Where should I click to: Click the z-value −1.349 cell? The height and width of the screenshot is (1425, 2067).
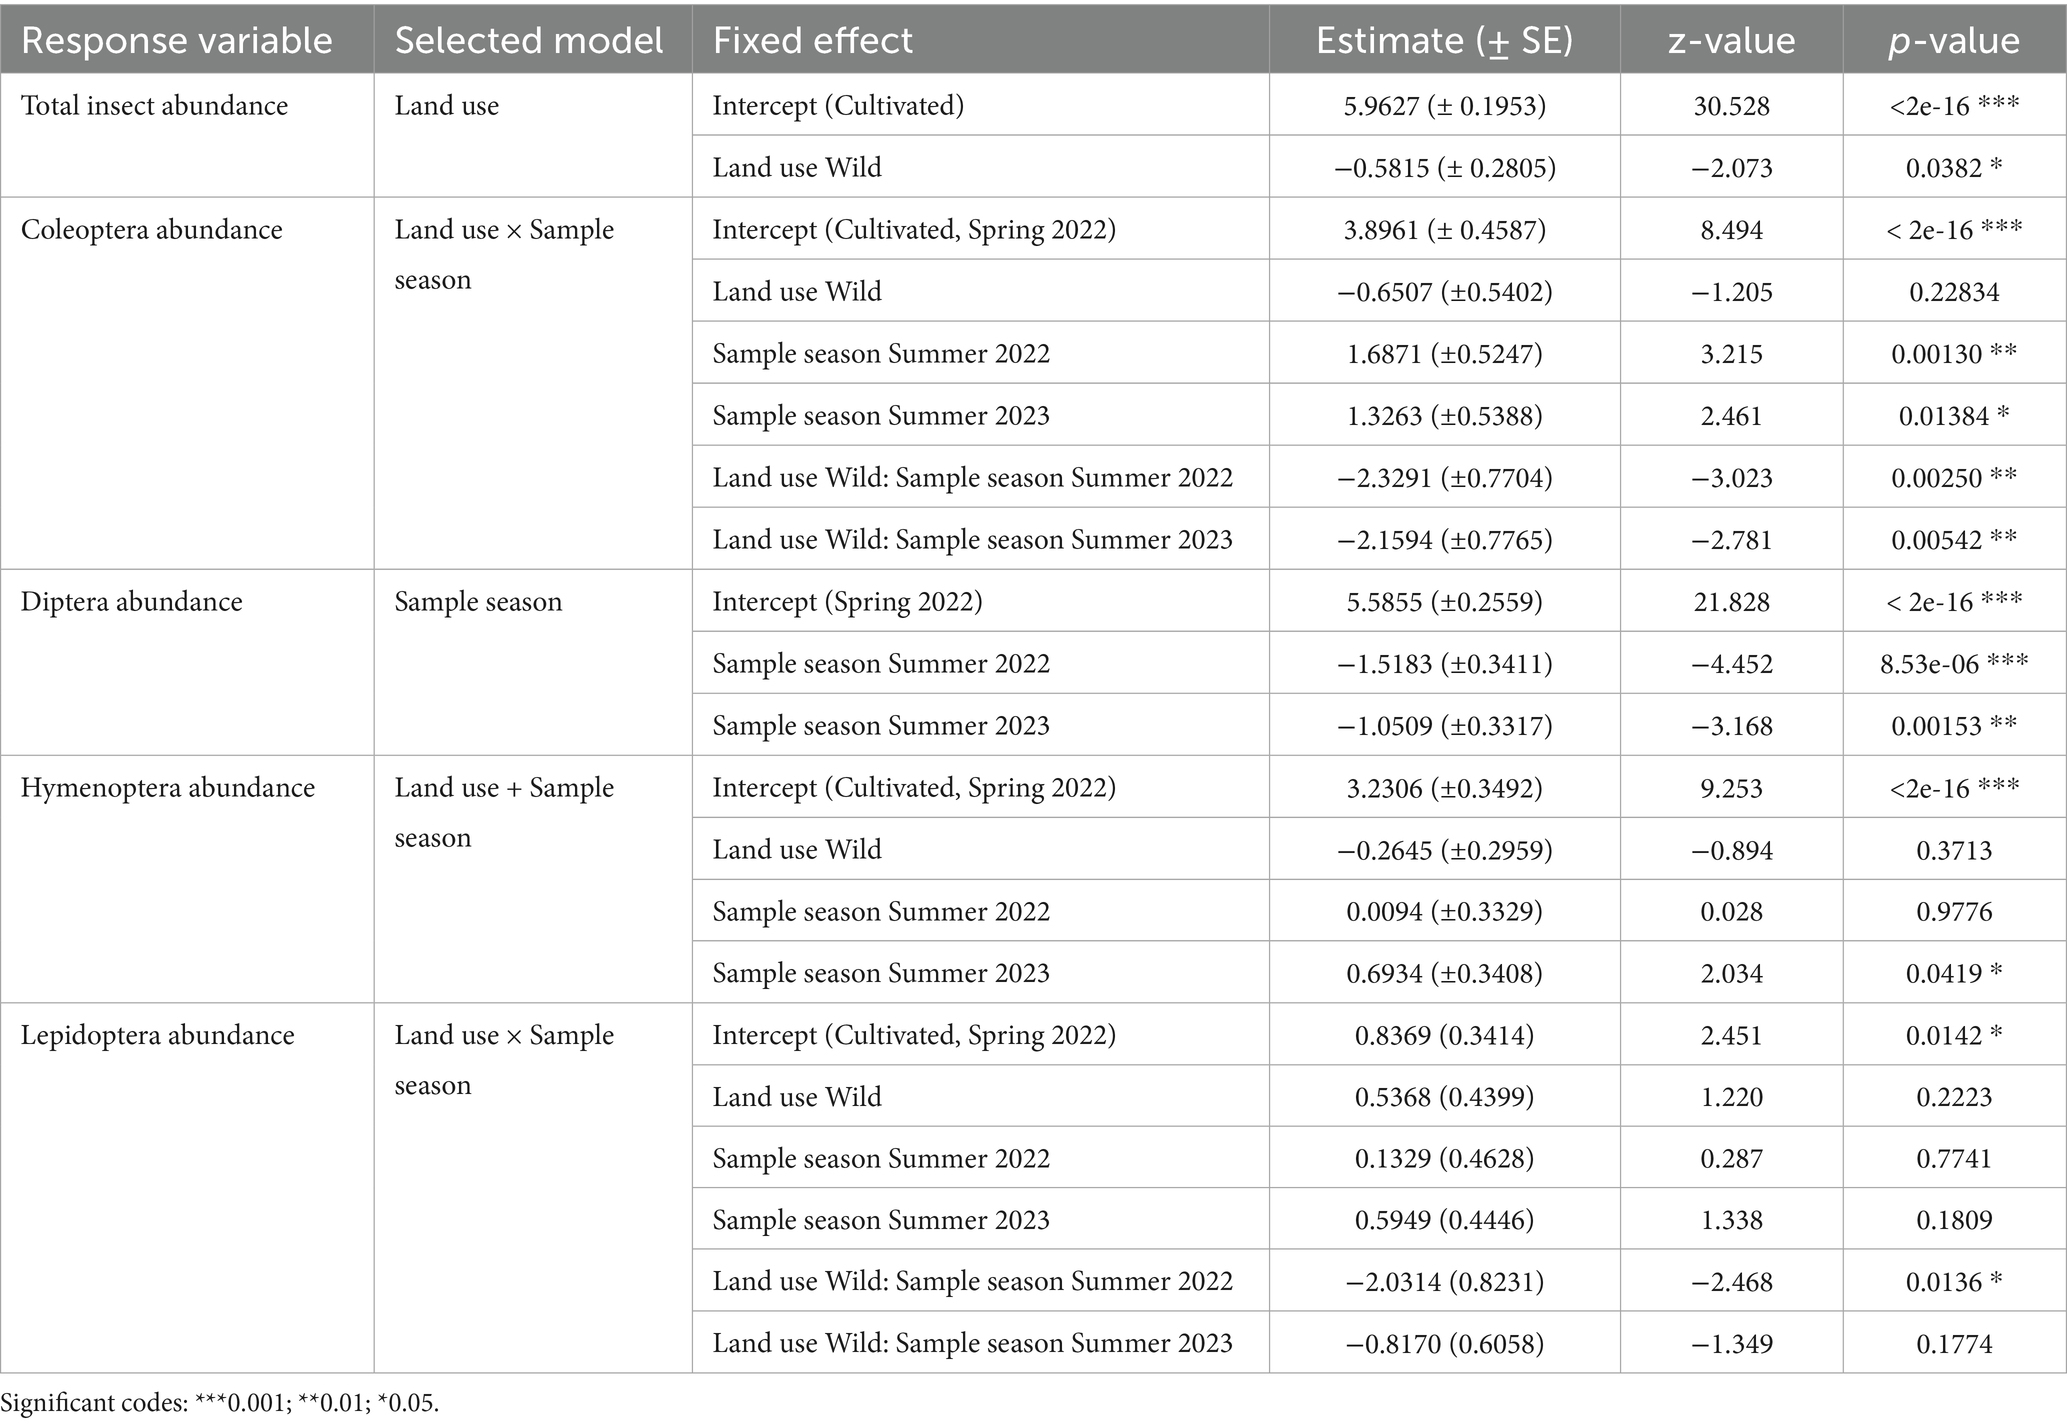tap(1731, 1344)
